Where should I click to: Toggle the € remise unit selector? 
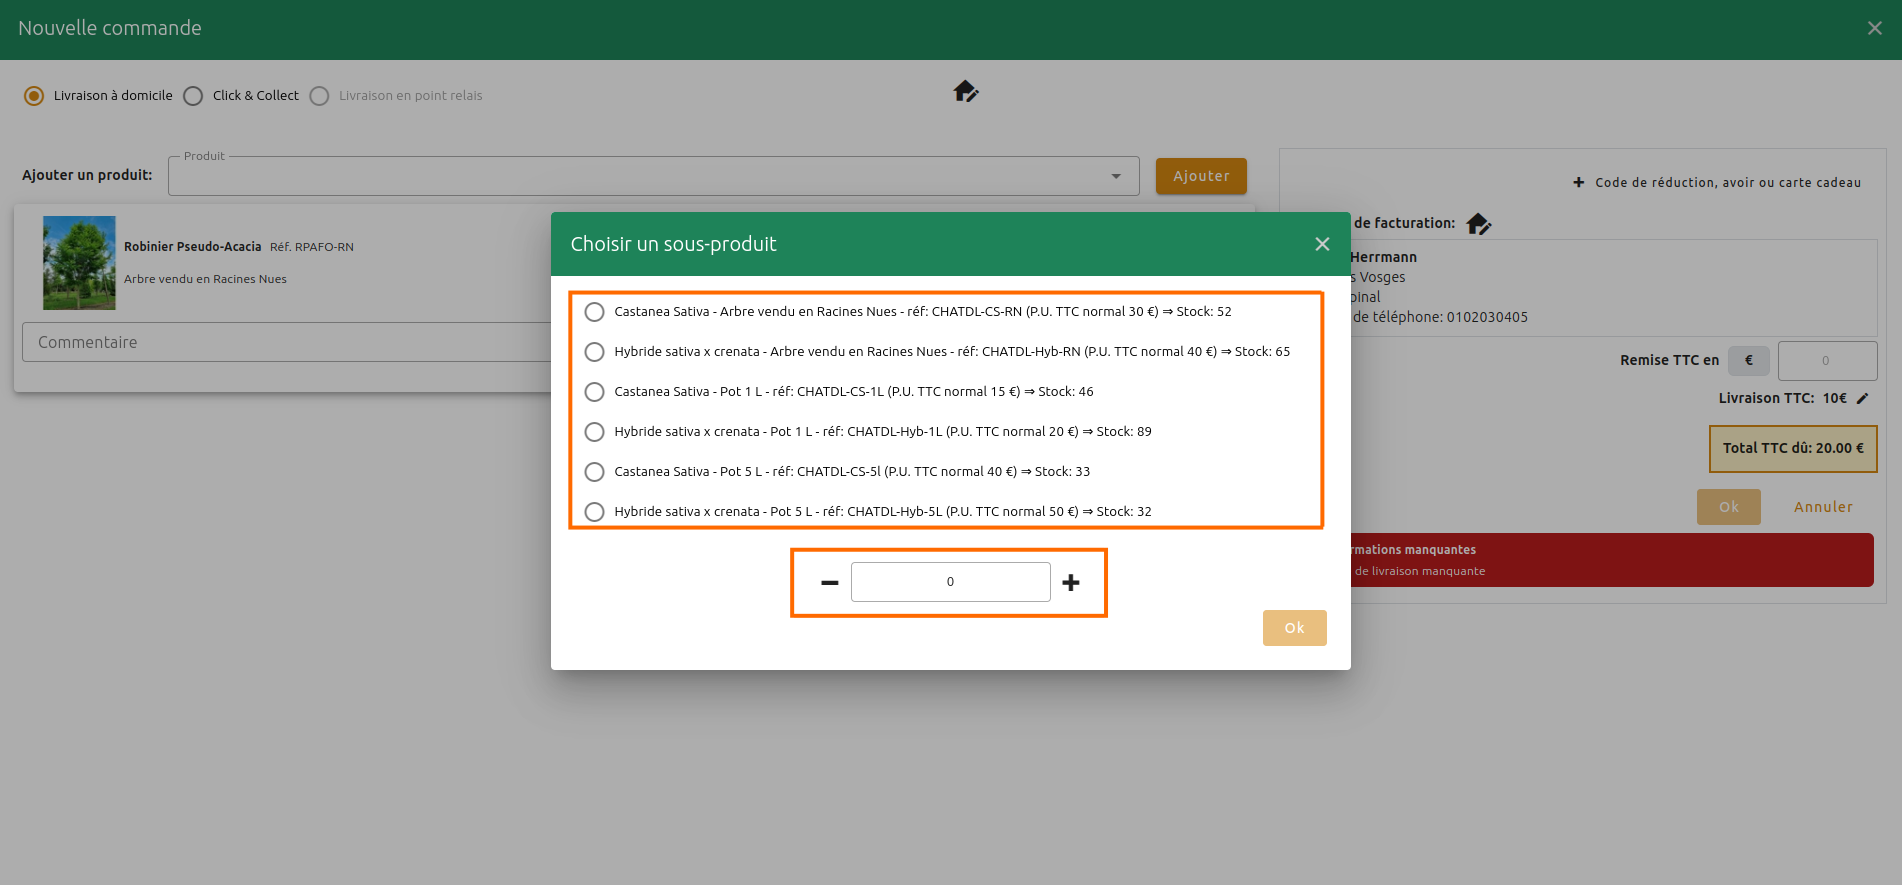(1748, 360)
